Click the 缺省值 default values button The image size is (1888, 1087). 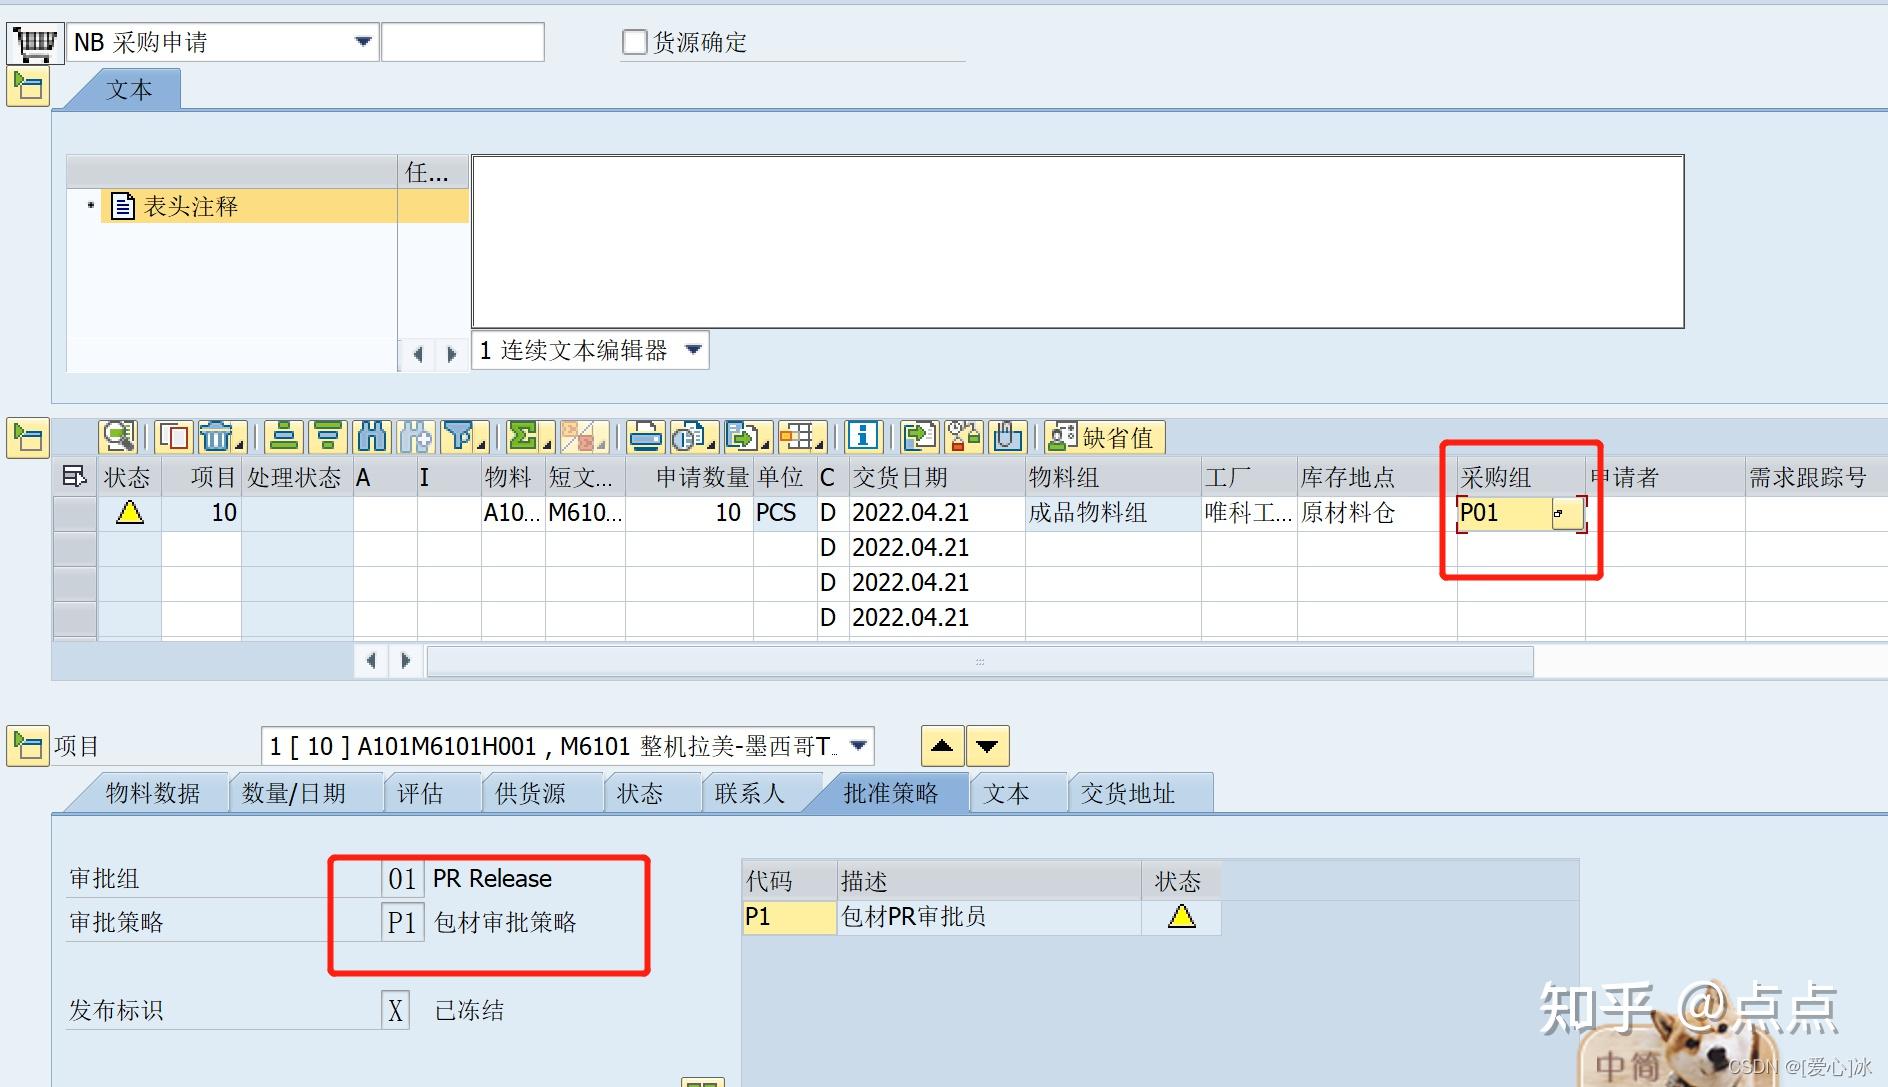1103,437
